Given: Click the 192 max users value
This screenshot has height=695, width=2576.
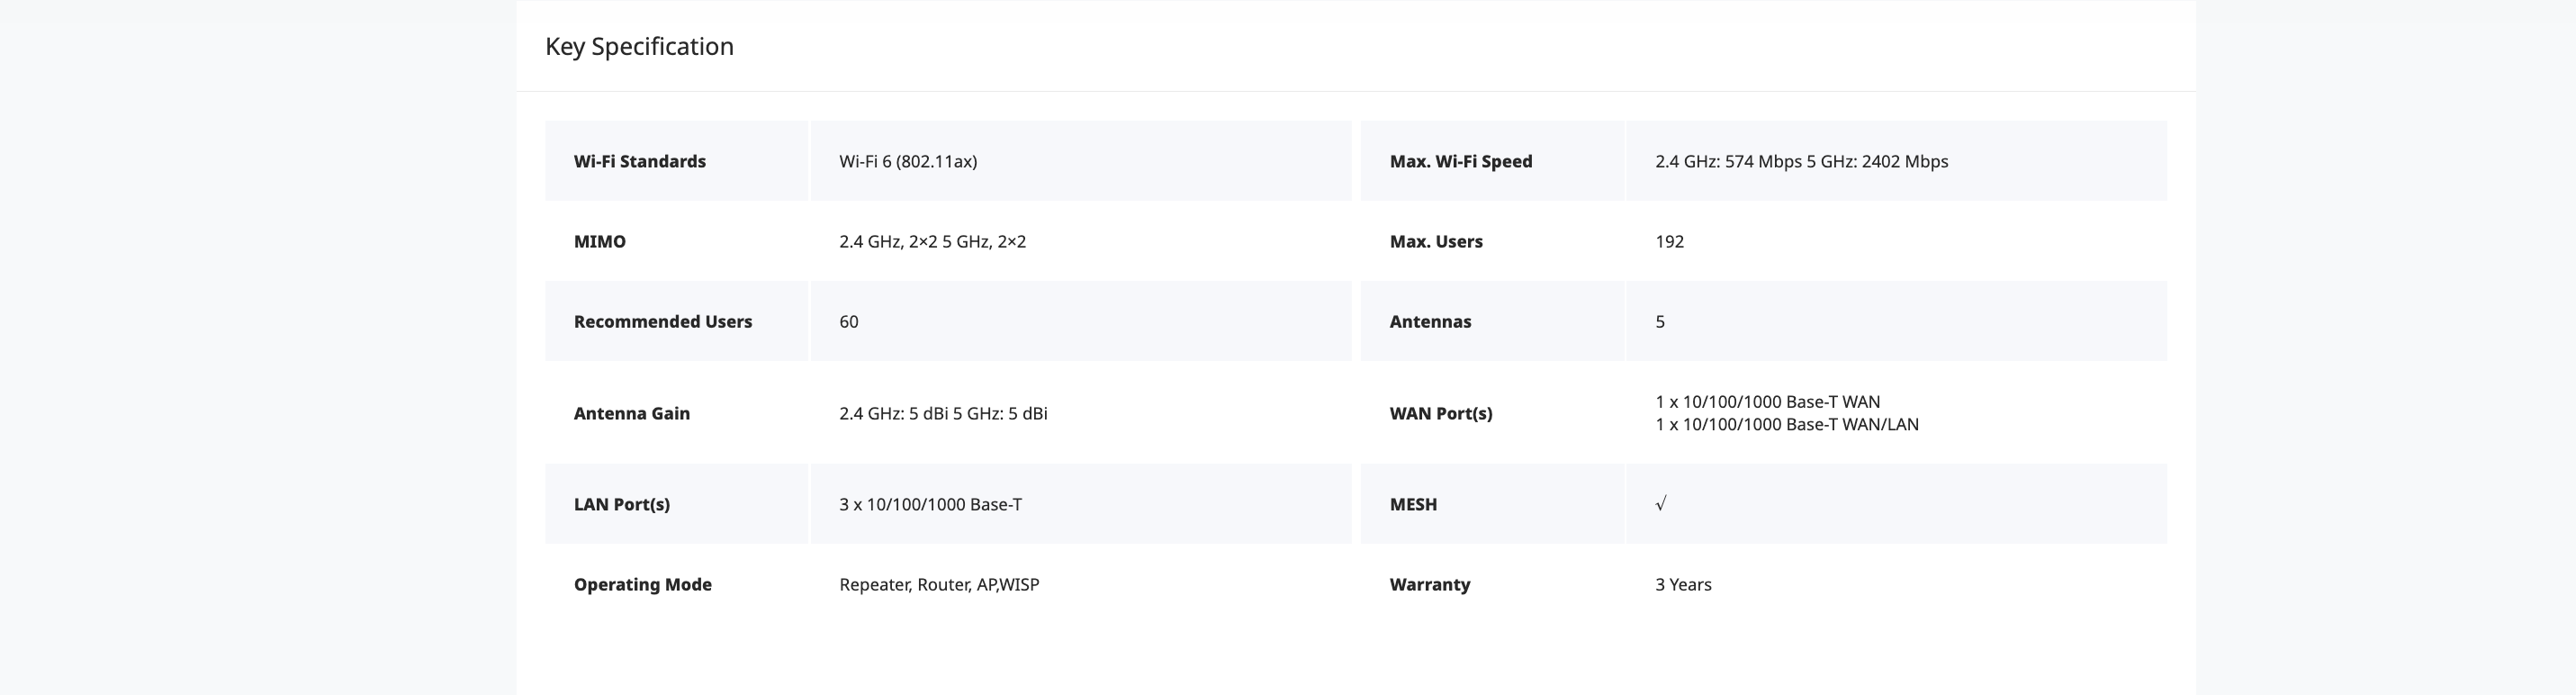Looking at the screenshot, I should point(1669,242).
